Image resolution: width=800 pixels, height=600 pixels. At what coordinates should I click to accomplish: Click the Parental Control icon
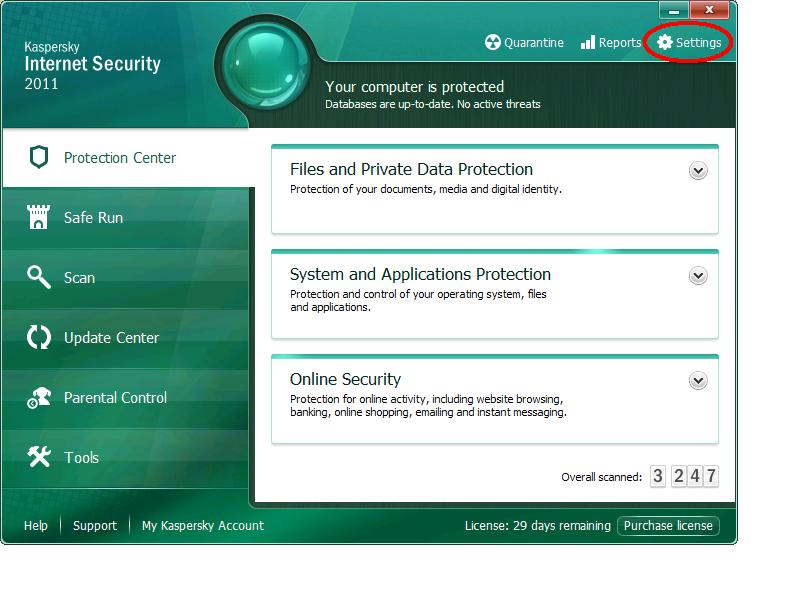coord(39,397)
